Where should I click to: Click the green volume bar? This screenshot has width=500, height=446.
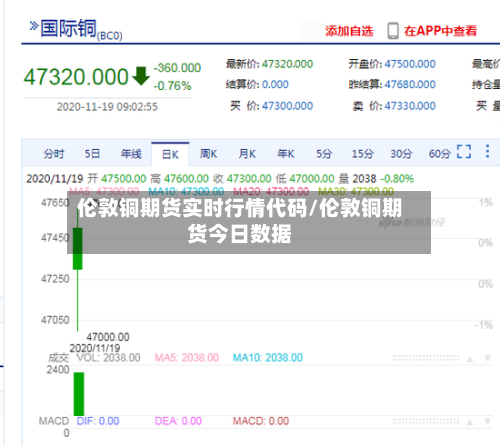coord(79,394)
